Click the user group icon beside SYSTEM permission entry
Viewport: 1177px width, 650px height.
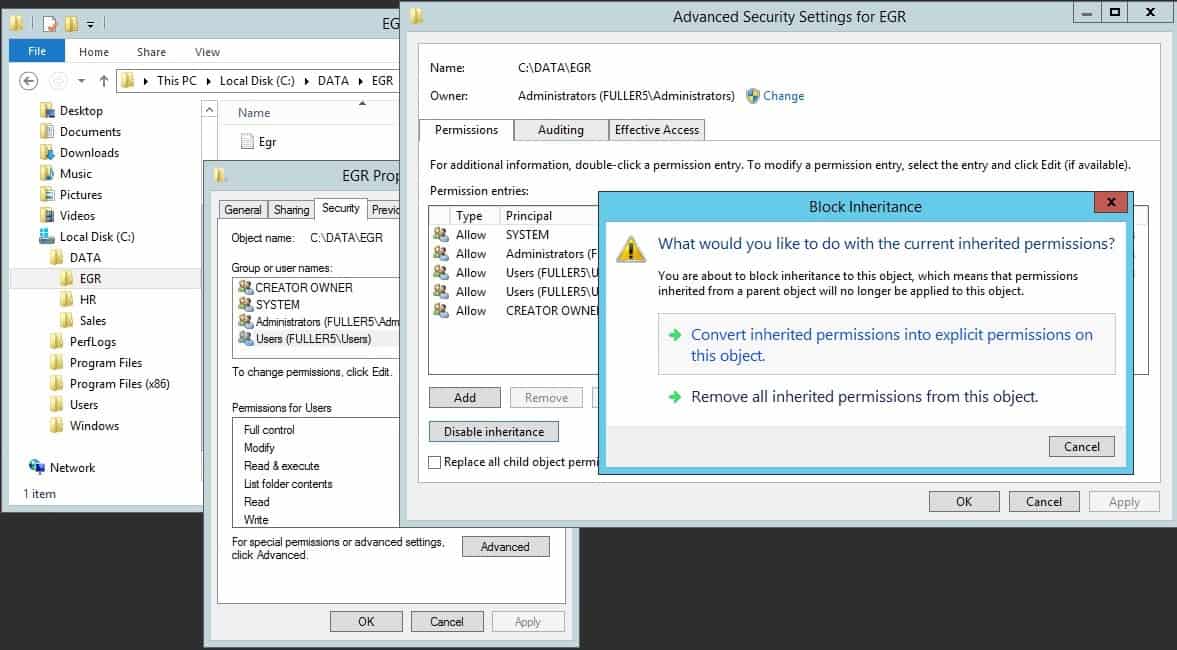click(x=441, y=234)
